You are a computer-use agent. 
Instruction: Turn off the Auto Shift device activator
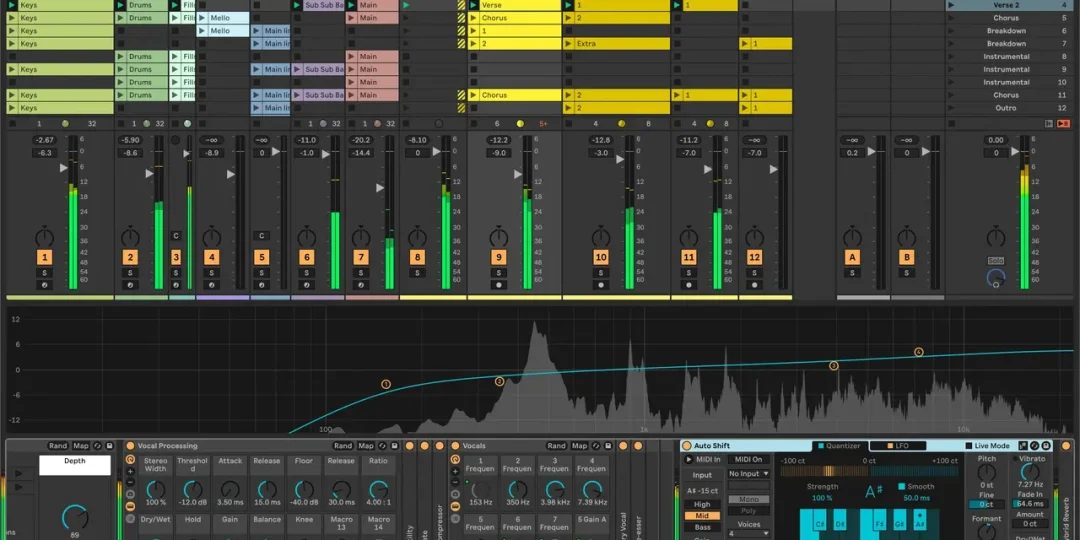click(x=687, y=446)
